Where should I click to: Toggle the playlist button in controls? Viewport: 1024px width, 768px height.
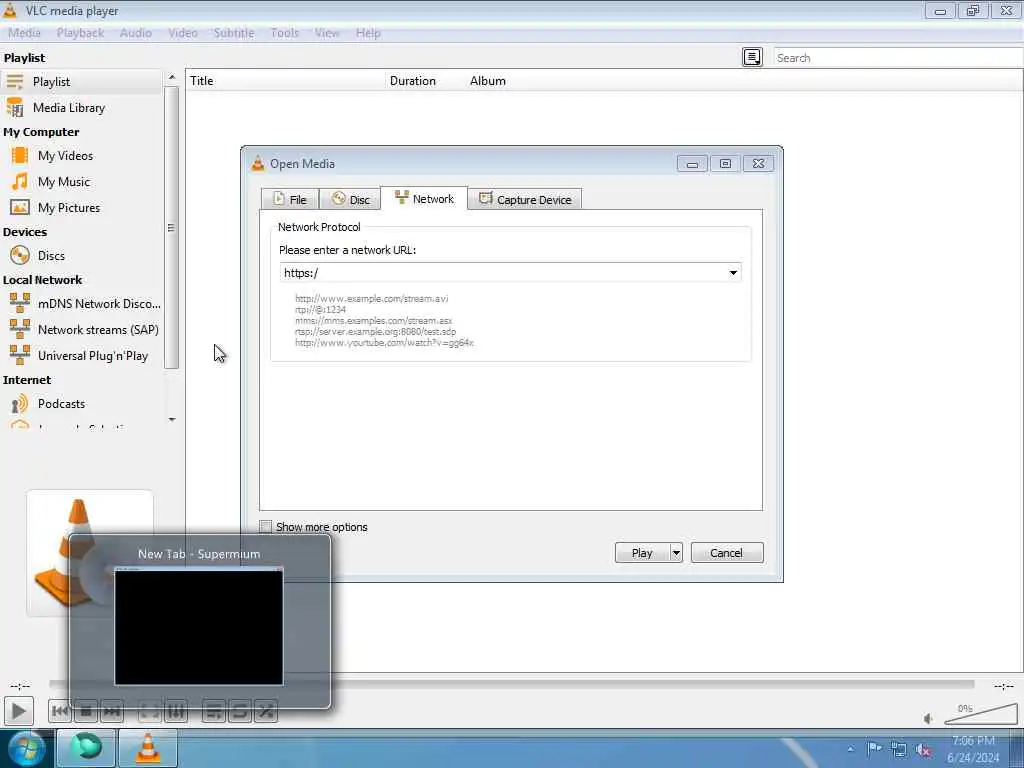click(214, 711)
